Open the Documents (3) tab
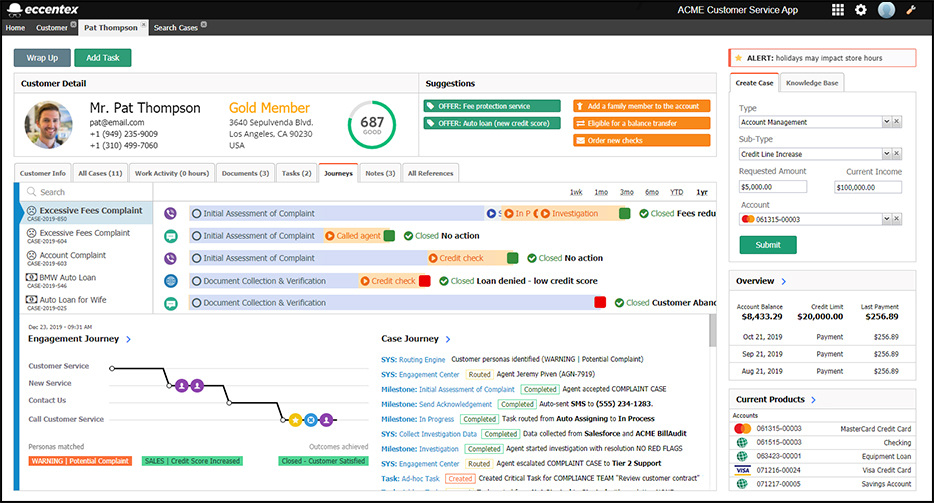Screen dimensions: 934x503 pyautogui.click(x=245, y=173)
